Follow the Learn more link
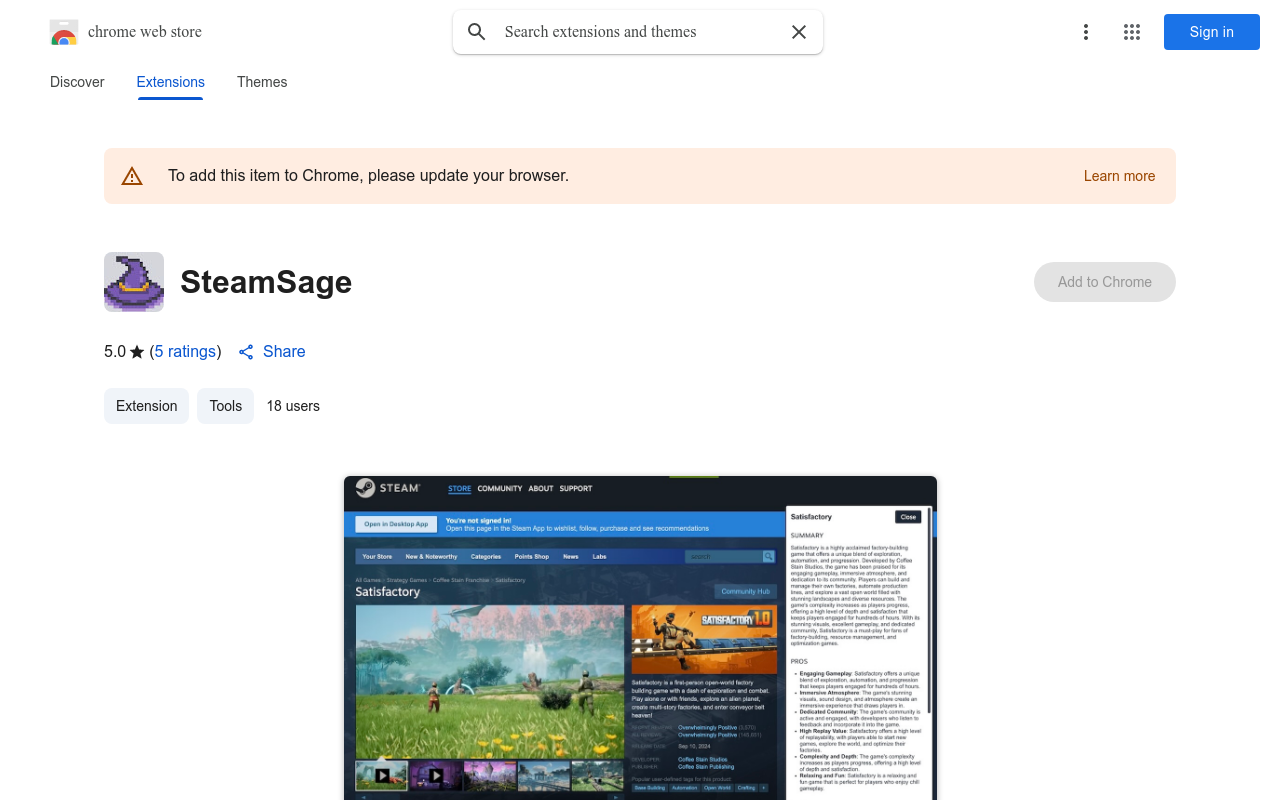 click(x=1119, y=176)
